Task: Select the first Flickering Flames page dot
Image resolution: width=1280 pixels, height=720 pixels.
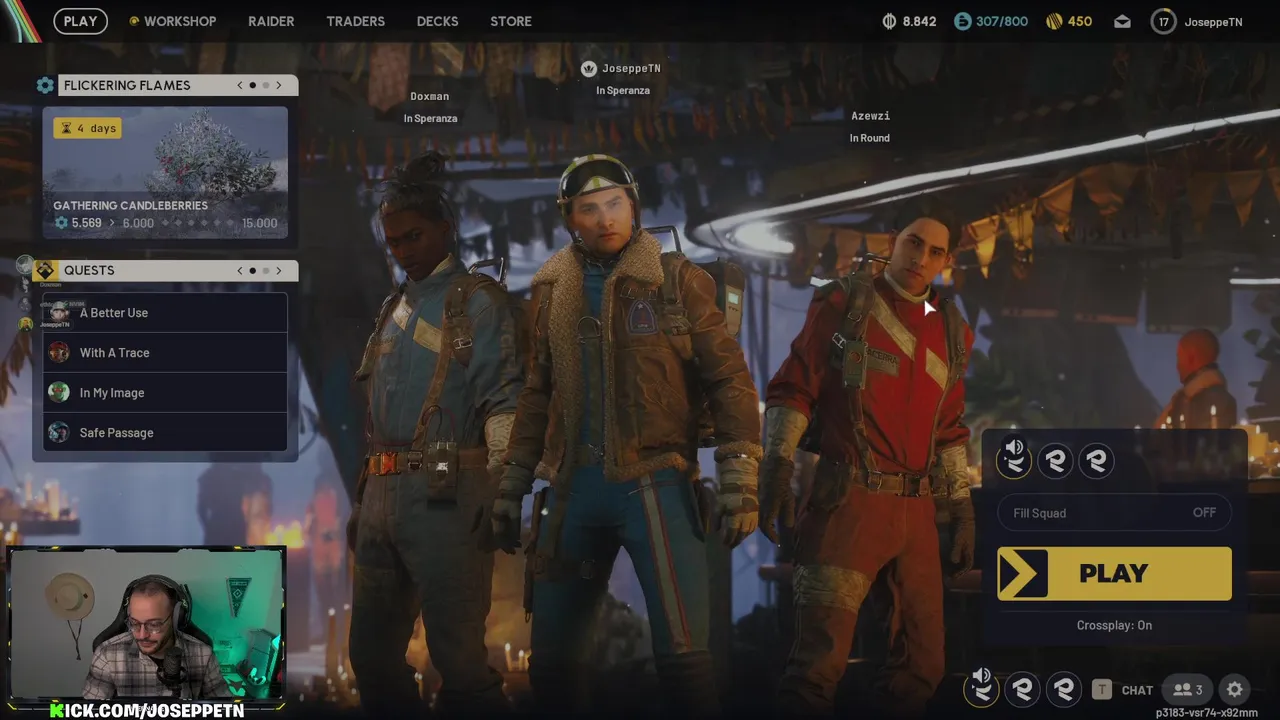Action: click(x=252, y=85)
